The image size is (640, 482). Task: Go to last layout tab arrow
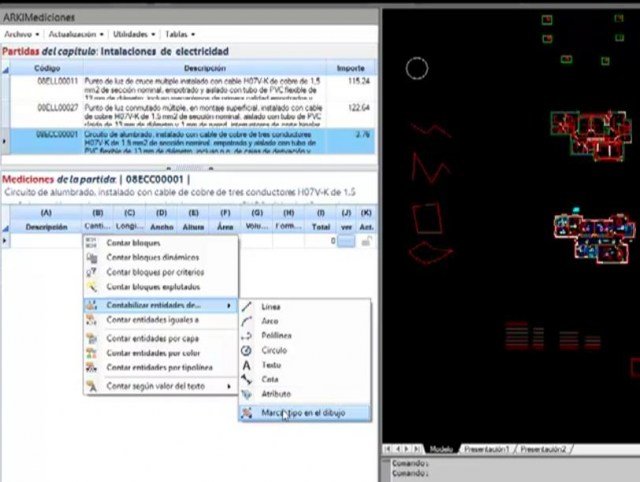pyautogui.click(x=417, y=449)
